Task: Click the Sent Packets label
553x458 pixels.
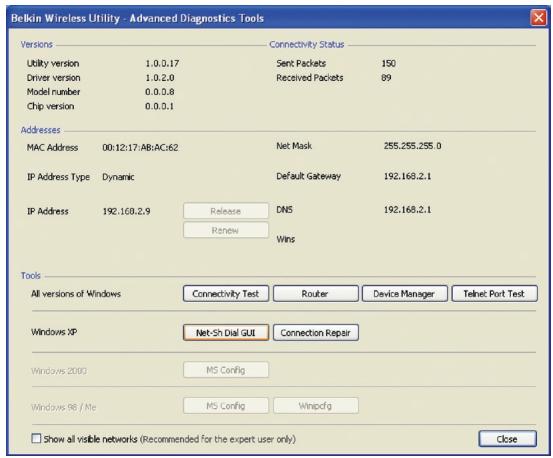Action: tap(301, 63)
